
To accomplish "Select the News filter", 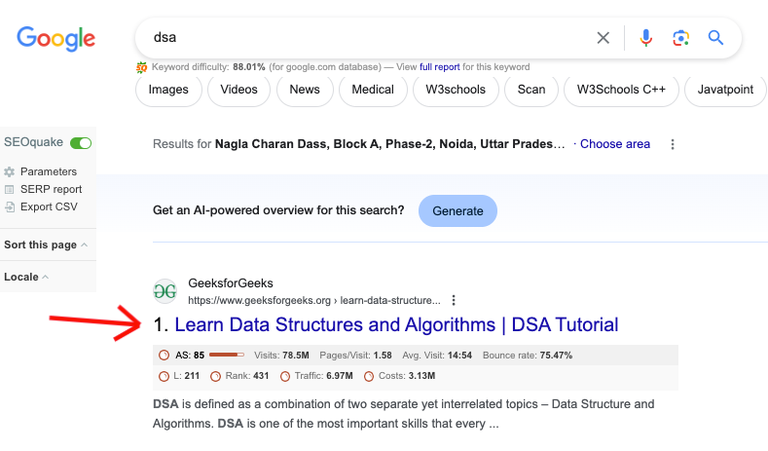I will [x=304, y=89].
